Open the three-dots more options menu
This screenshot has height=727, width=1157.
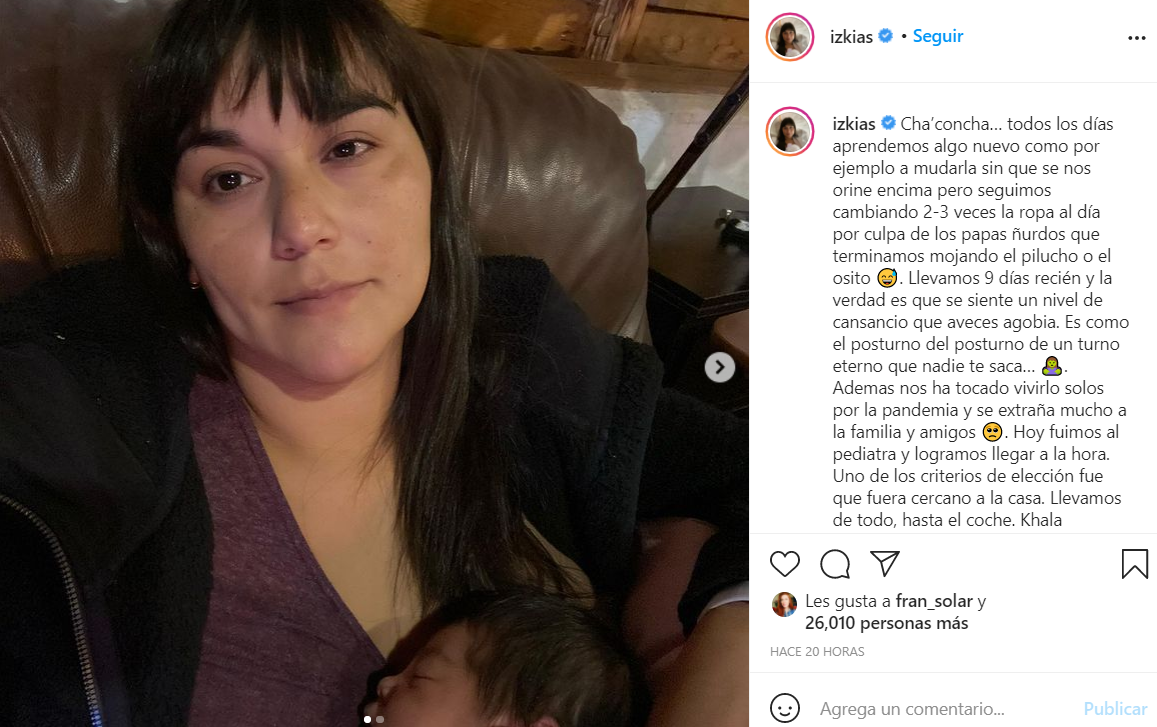coord(1136,38)
